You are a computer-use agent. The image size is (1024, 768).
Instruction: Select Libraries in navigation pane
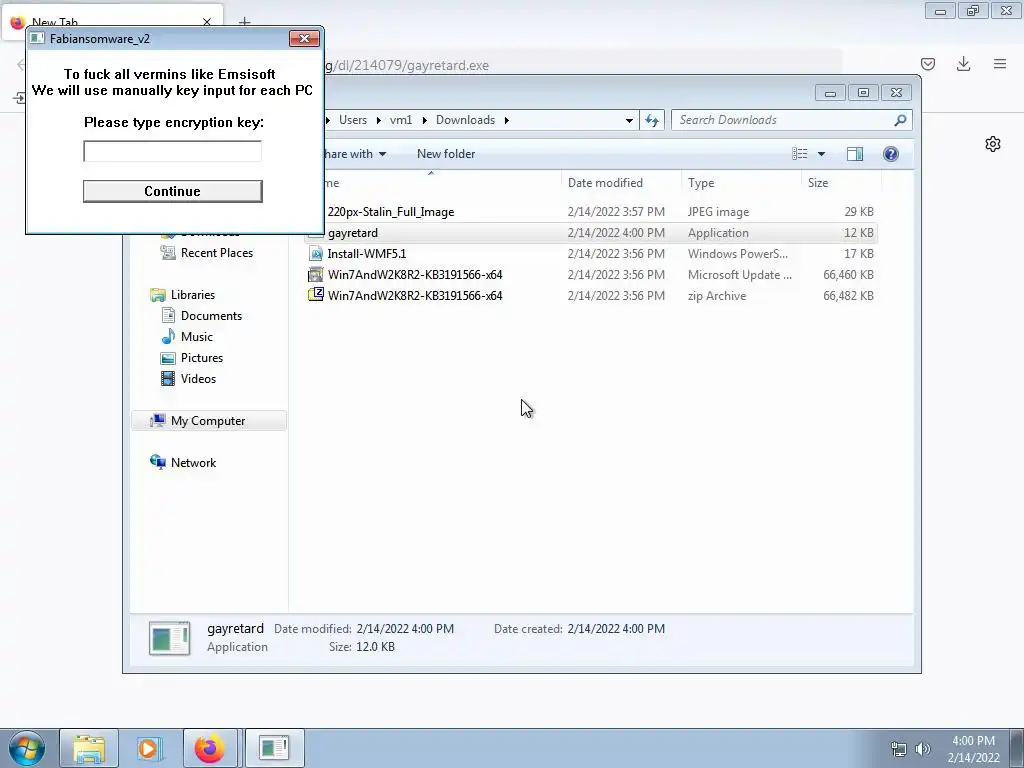[193, 295]
